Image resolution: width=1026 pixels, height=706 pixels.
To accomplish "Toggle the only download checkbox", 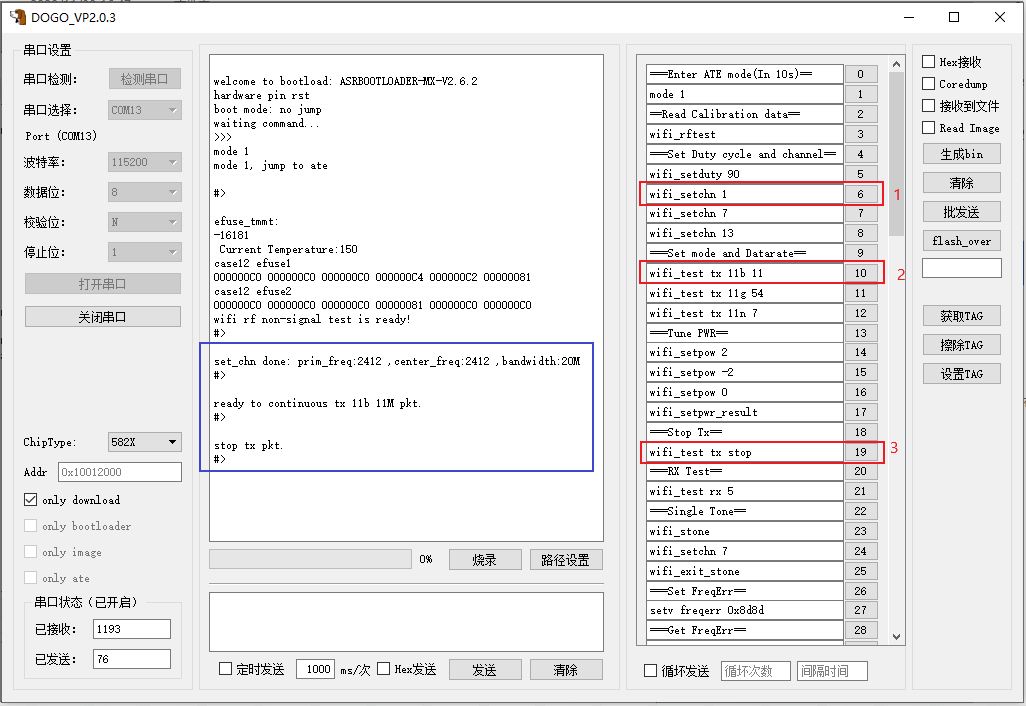I will pos(30,499).
